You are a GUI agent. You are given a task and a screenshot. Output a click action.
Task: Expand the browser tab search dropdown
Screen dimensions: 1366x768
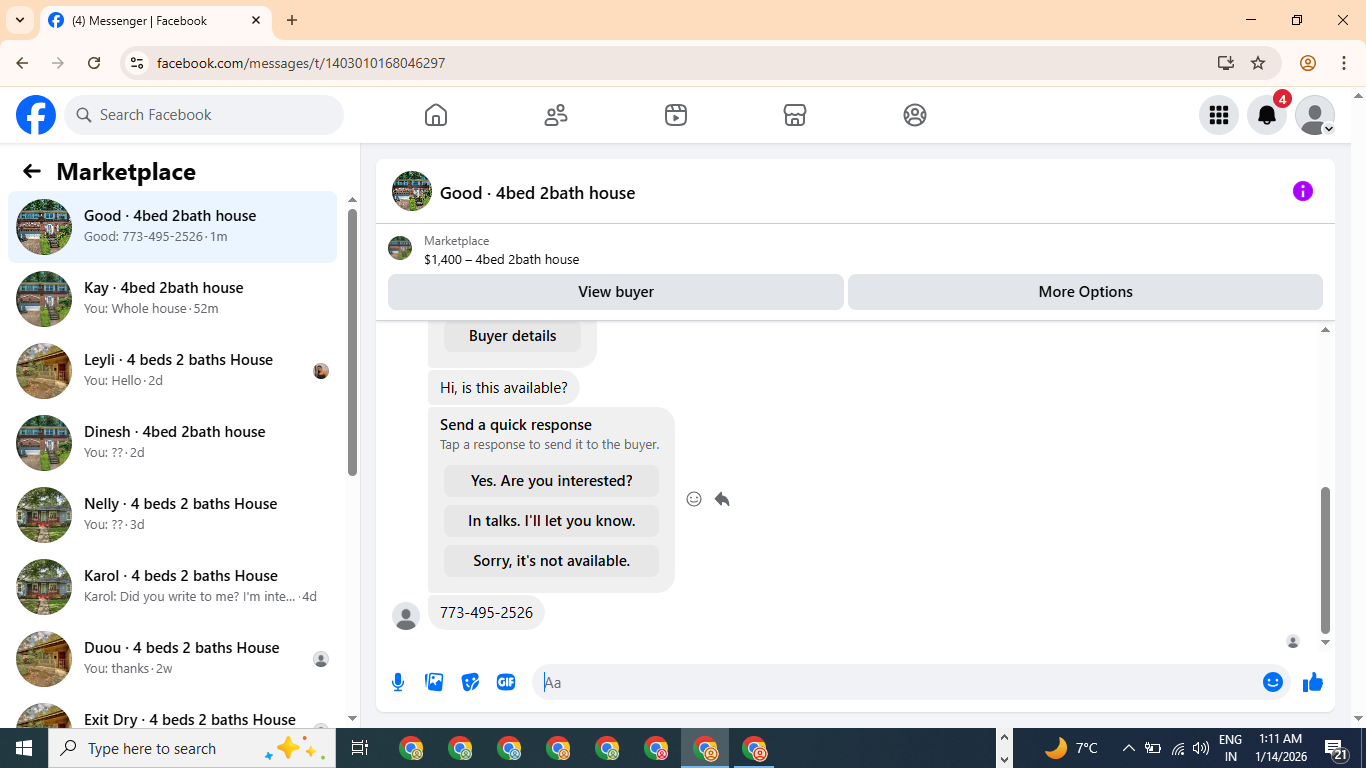20,20
